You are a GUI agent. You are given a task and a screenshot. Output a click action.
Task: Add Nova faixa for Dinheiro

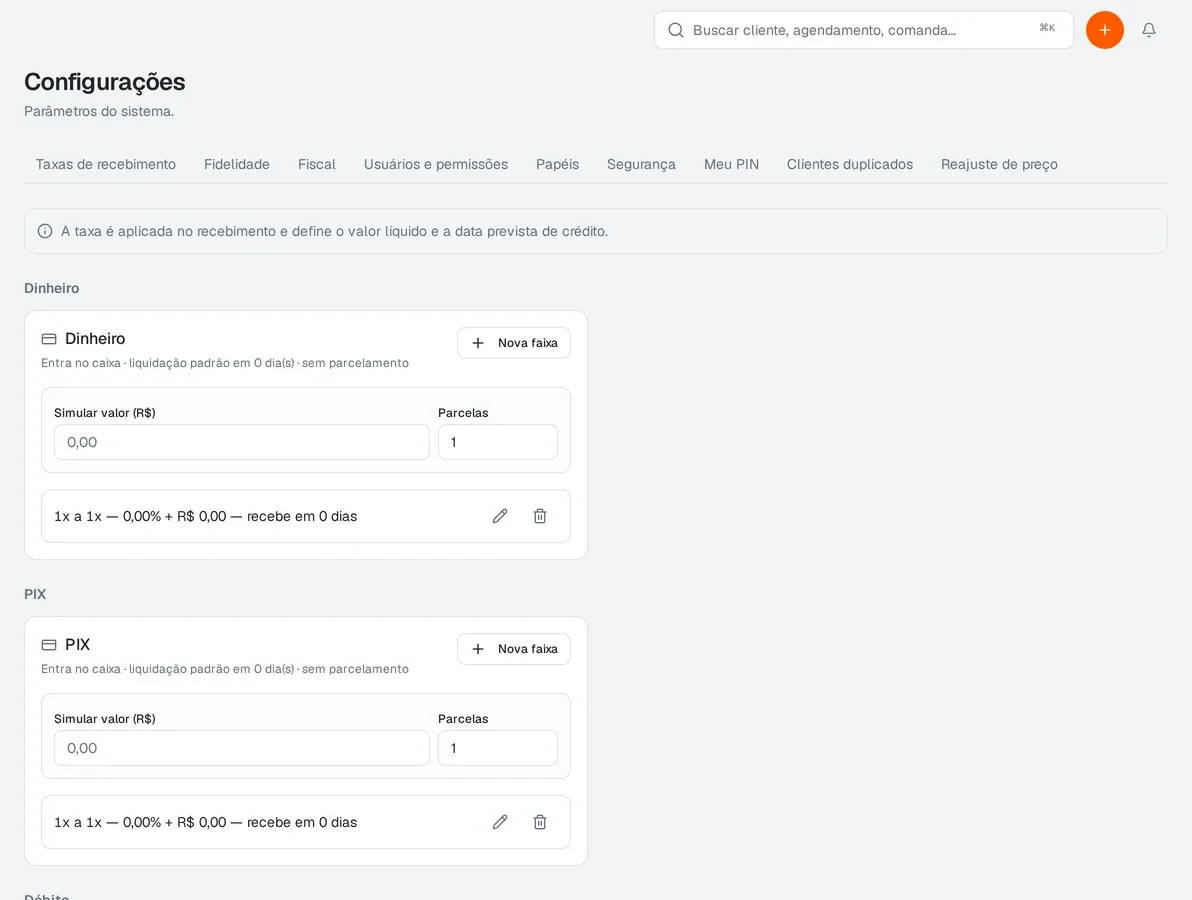coord(514,343)
